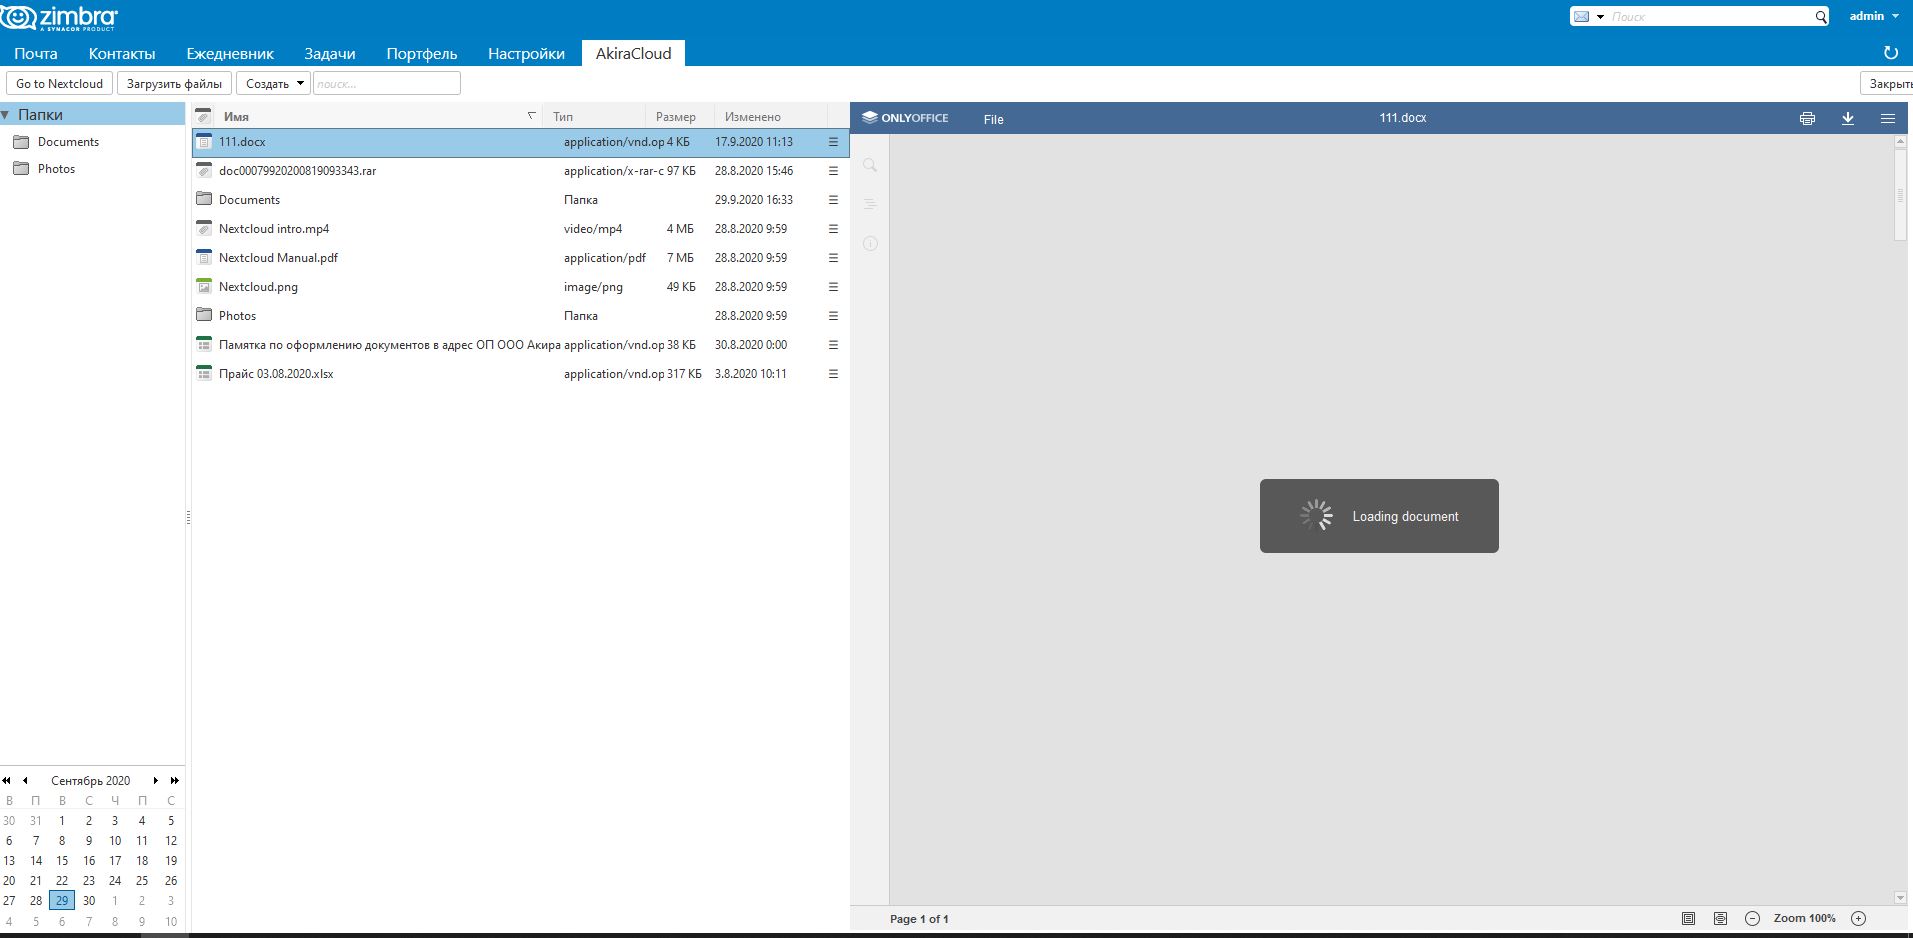The height and width of the screenshot is (938, 1913).
Task: Show document info via the info icon
Action: 869,243
